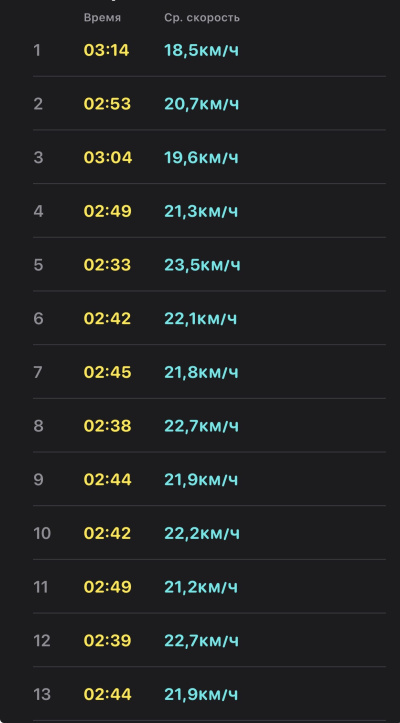Click lap 11 speed 21,2км/ч
The width and height of the screenshot is (400, 723).
click(201, 587)
